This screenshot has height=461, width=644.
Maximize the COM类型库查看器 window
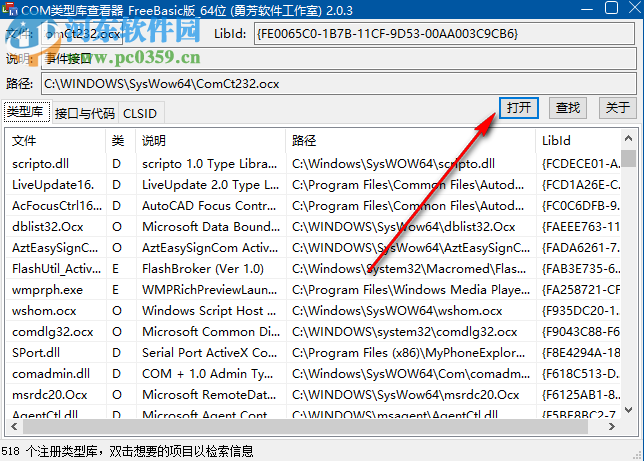(611, 7)
